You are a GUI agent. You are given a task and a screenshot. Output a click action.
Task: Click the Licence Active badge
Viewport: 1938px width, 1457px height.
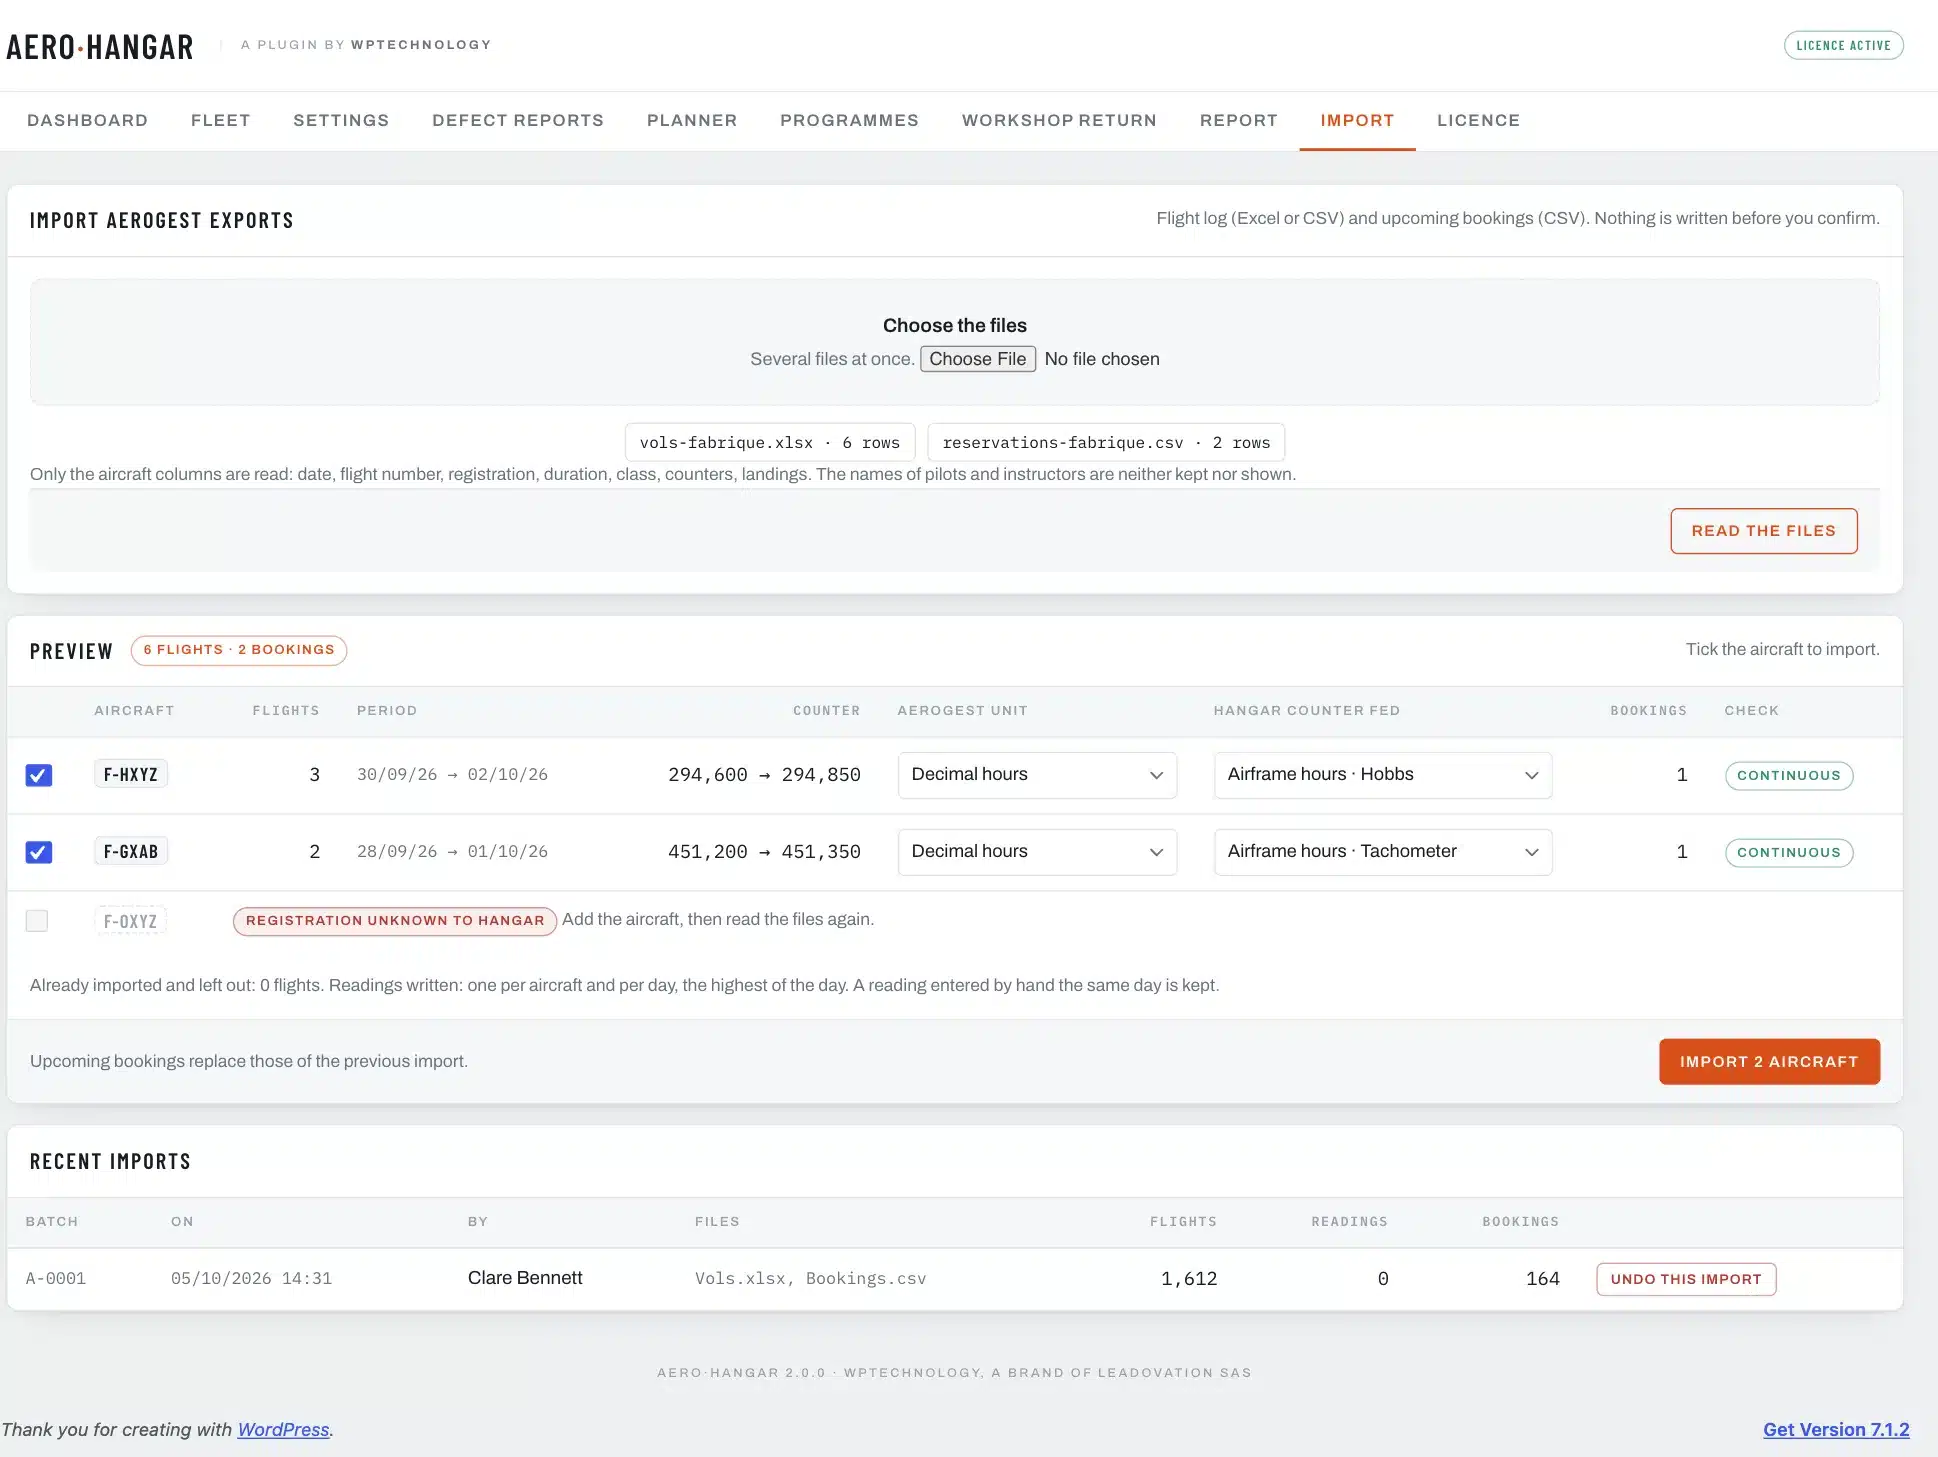pos(1843,46)
